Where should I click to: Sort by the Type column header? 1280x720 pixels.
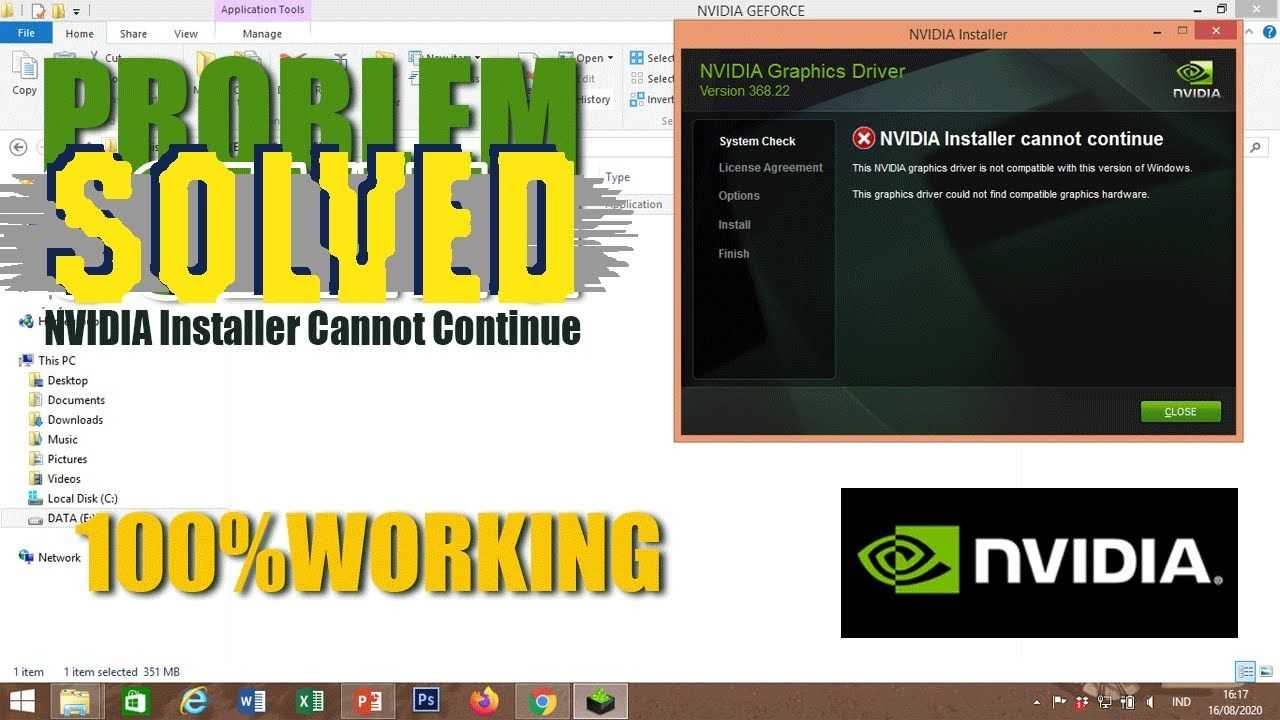(x=618, y=177)
